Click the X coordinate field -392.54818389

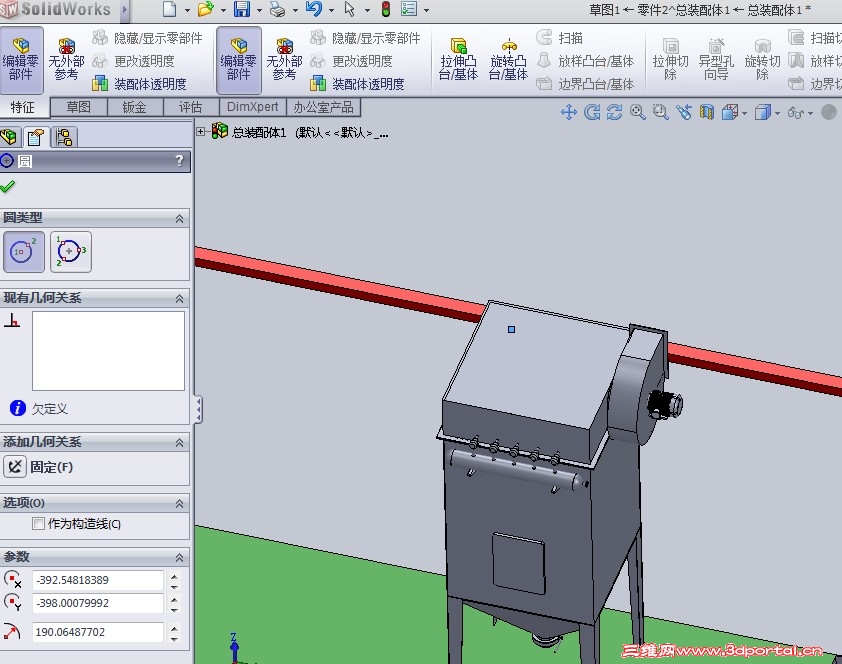click(98, 580)
